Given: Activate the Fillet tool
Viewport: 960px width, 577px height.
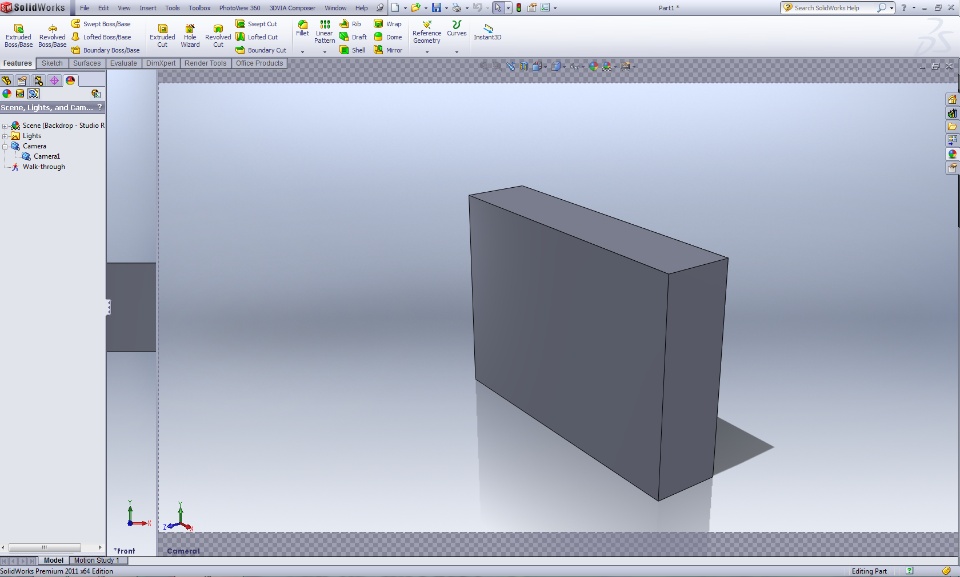Looking at the screenshot, I should pos(302,28).
